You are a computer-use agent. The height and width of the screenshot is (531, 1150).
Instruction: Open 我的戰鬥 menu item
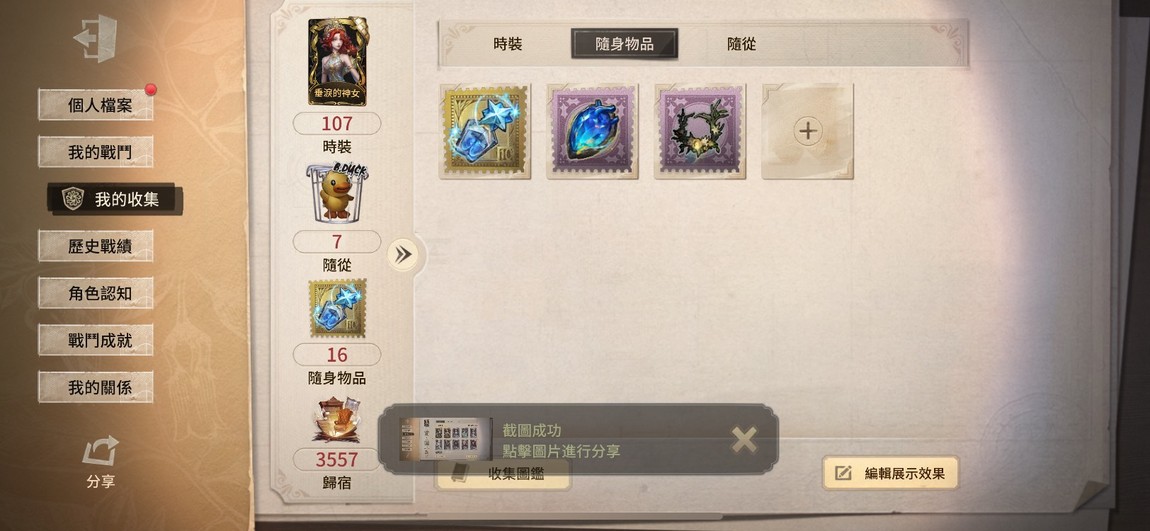click(x=96, y=152)
